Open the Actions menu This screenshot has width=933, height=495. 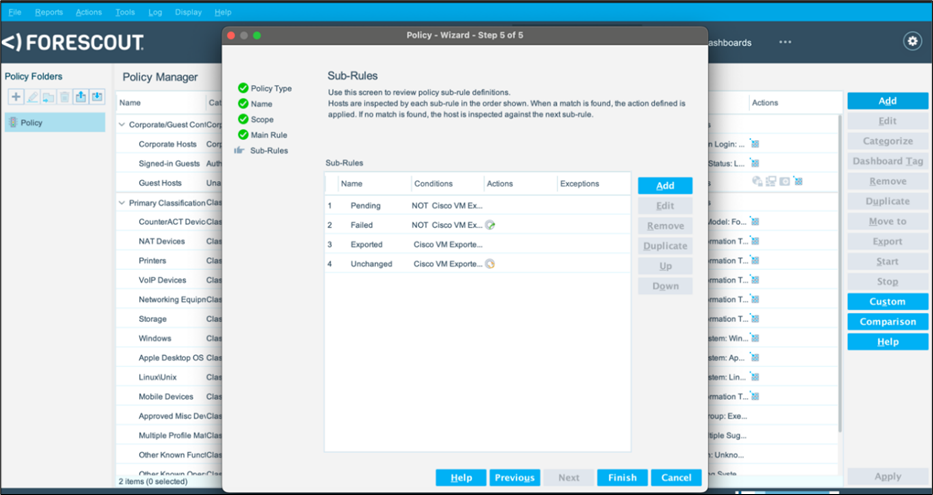click(x=89, y=12)
